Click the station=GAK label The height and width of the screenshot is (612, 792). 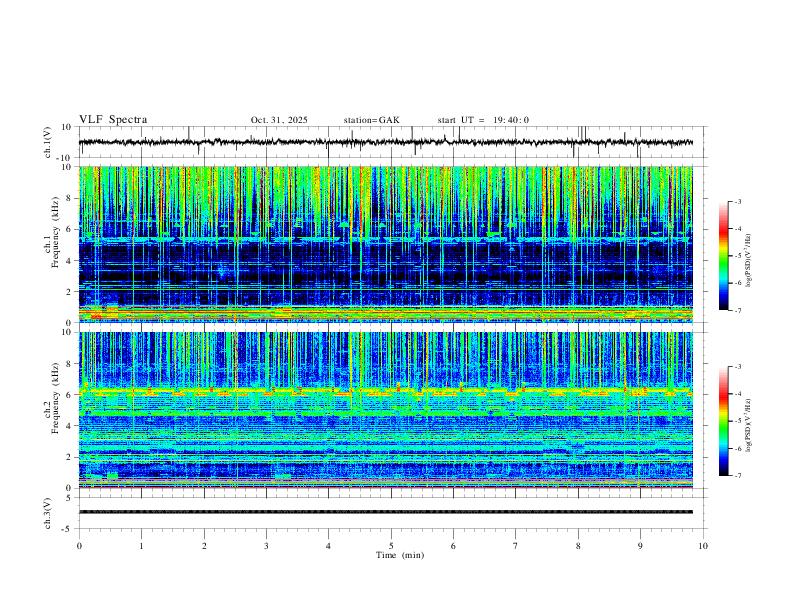pyautogui.click(x=371, y=120)
